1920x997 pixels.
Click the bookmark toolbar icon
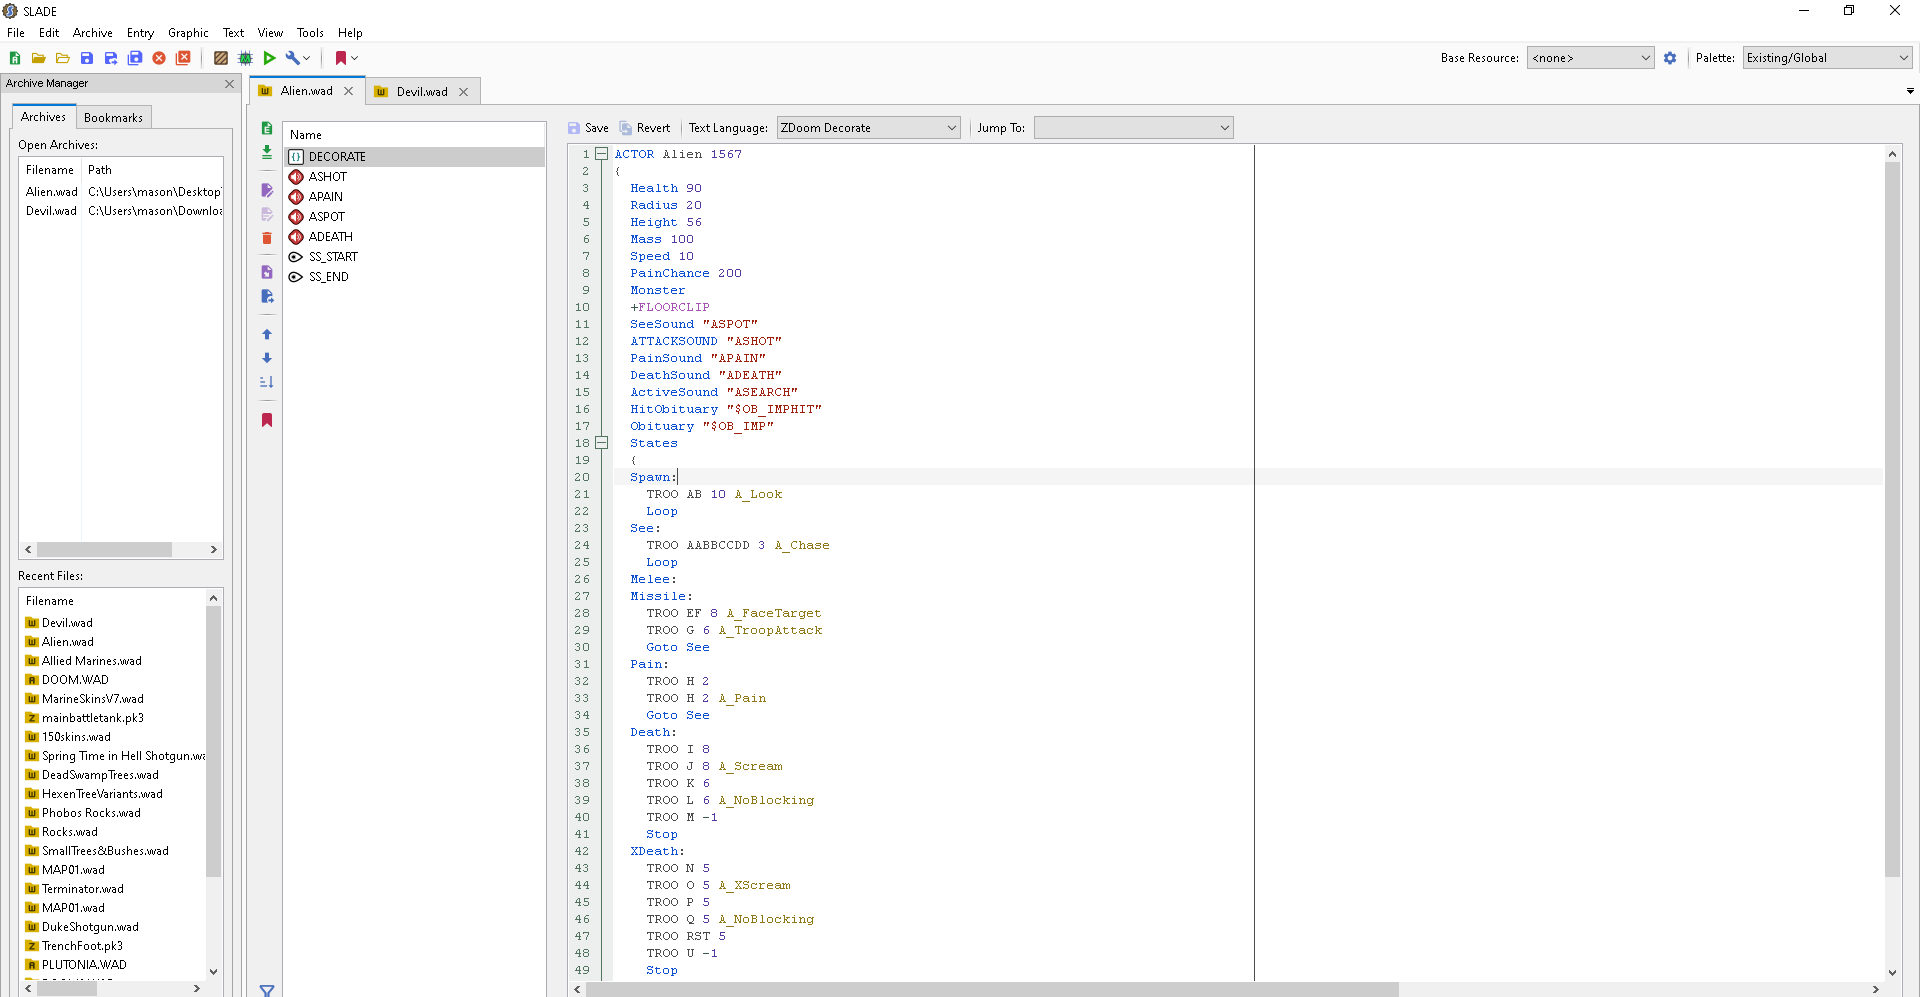340,58
